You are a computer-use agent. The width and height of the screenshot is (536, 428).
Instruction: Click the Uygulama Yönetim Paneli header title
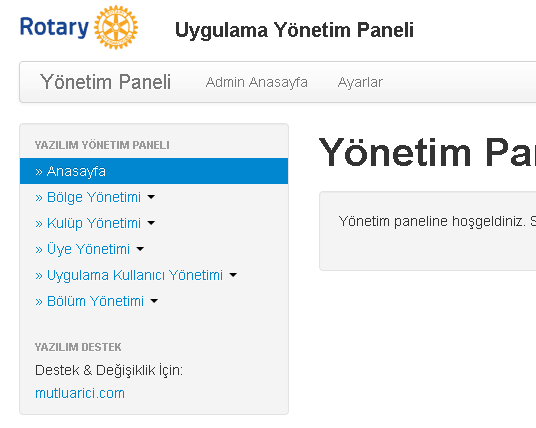[x=294, y=30]
